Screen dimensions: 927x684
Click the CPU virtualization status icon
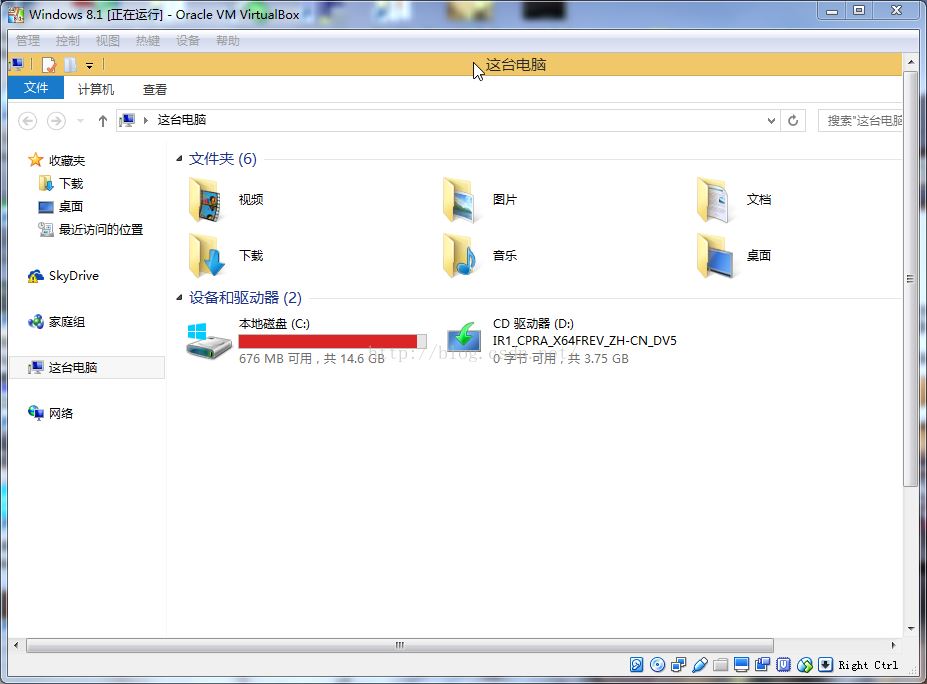tap(783, 664)
